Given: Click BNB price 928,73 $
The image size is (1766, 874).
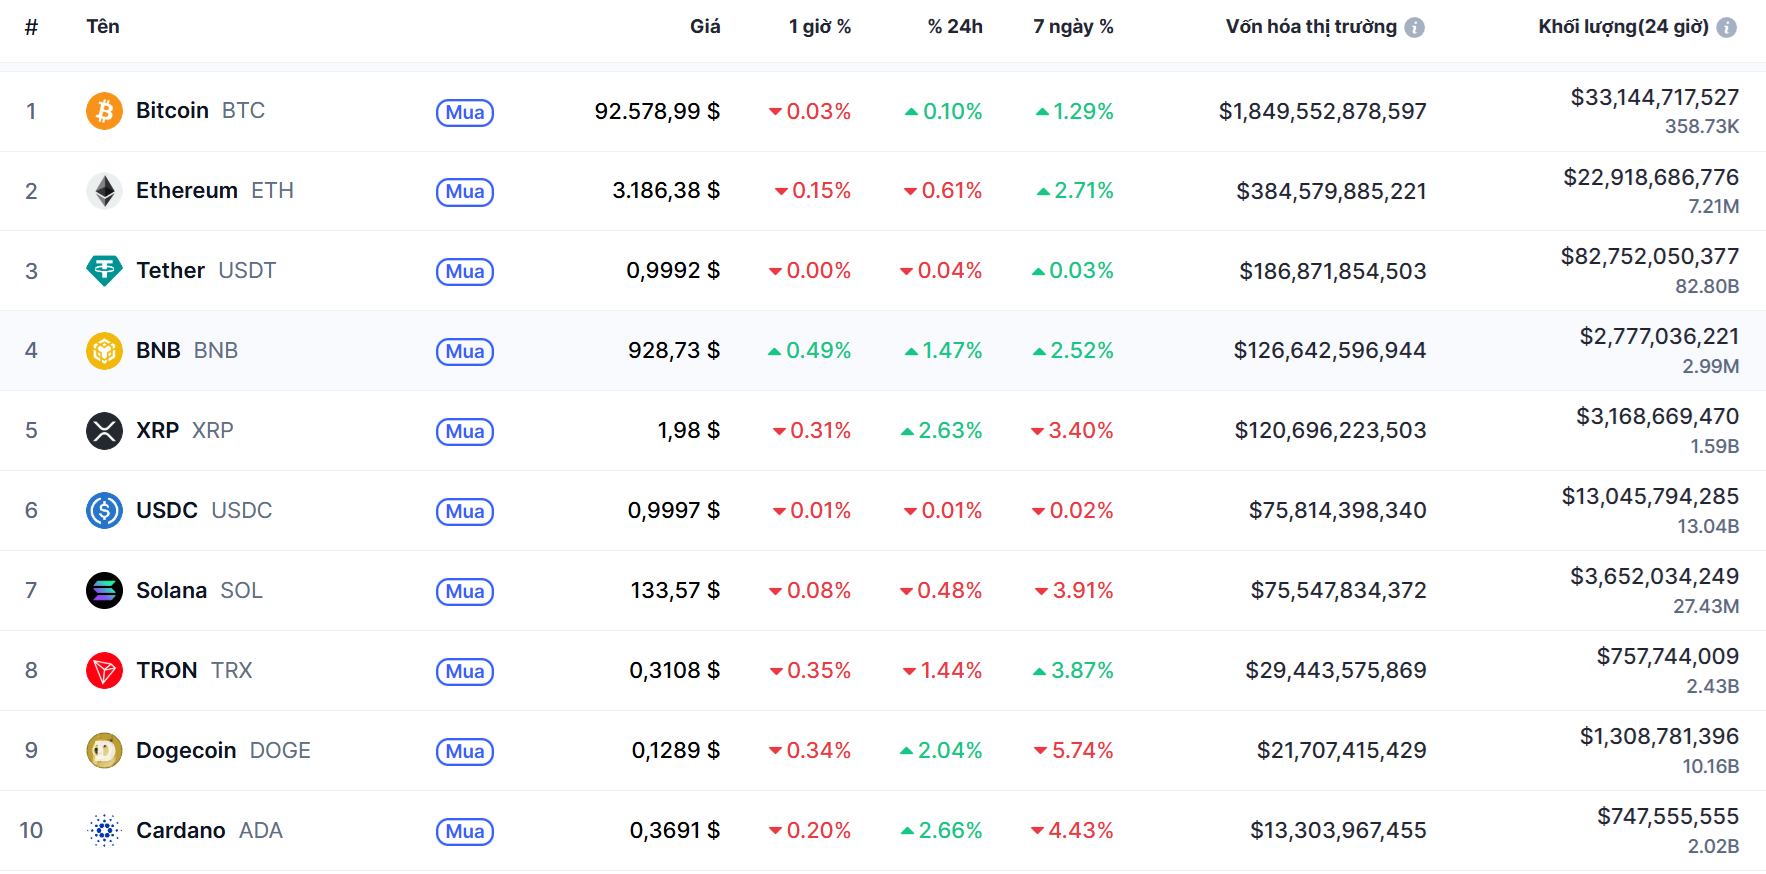Looking at the screenshot, I should coord(674,351).
